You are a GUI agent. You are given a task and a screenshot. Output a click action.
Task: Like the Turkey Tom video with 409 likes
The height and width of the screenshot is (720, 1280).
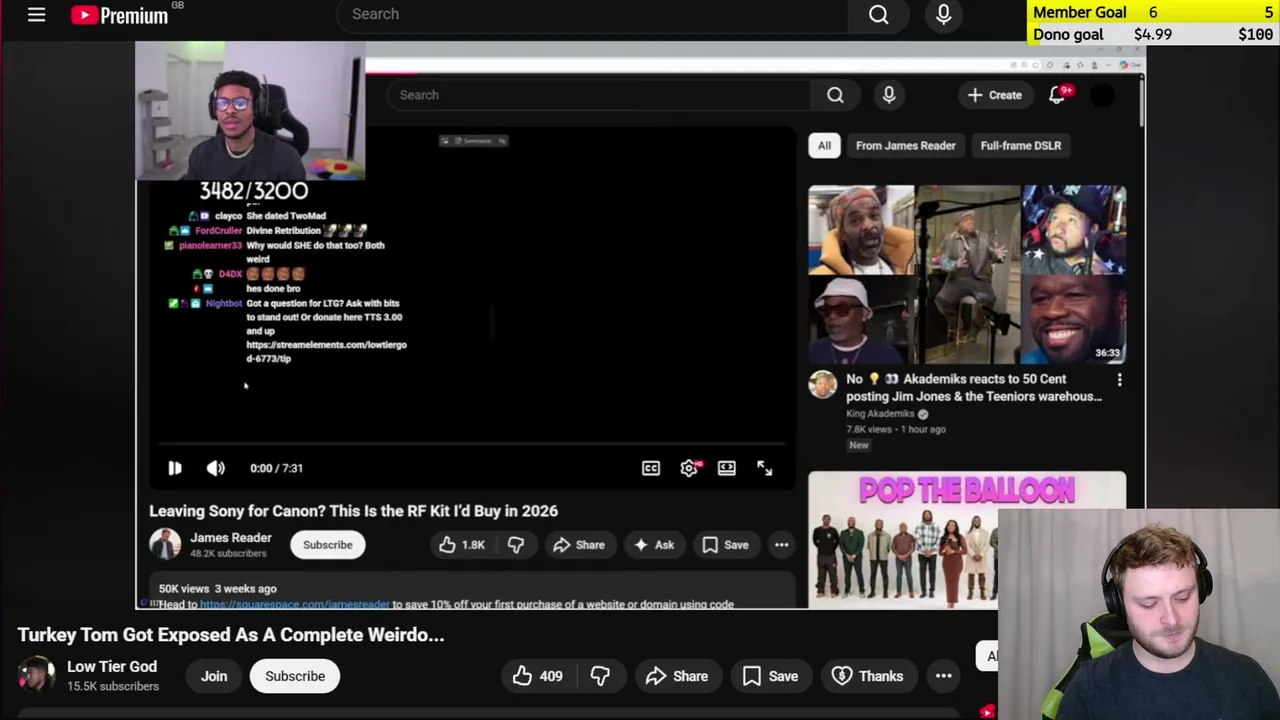(538, 676)
